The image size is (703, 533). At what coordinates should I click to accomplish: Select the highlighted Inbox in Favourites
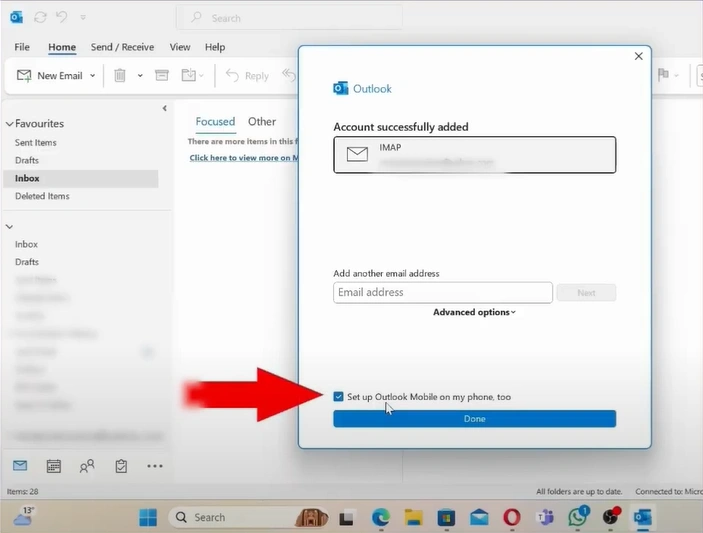click(x=81, y=178)
